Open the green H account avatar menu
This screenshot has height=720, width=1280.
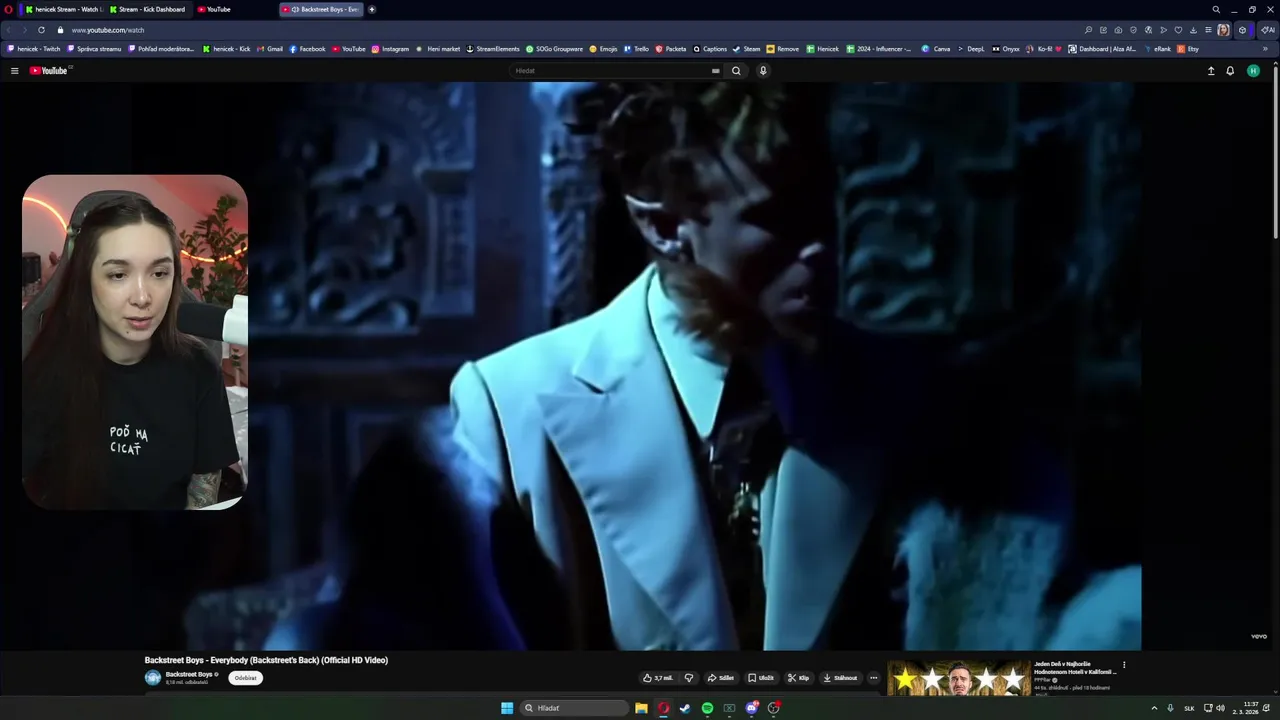pos(1253,71)
